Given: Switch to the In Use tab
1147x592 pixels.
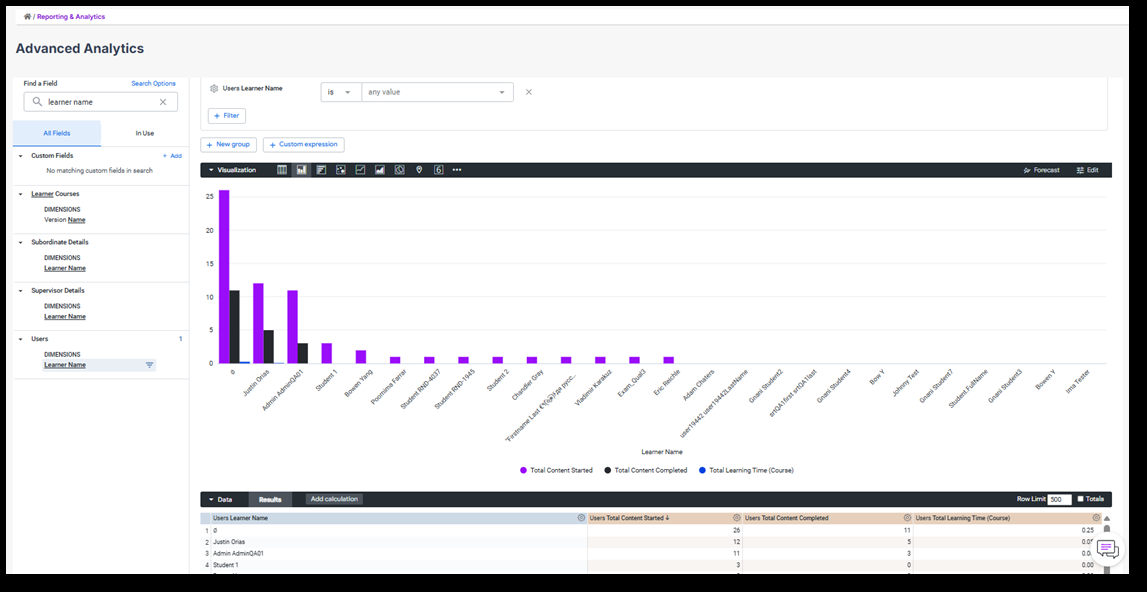Looking at the screenshot, I should (x=145, y=133).
